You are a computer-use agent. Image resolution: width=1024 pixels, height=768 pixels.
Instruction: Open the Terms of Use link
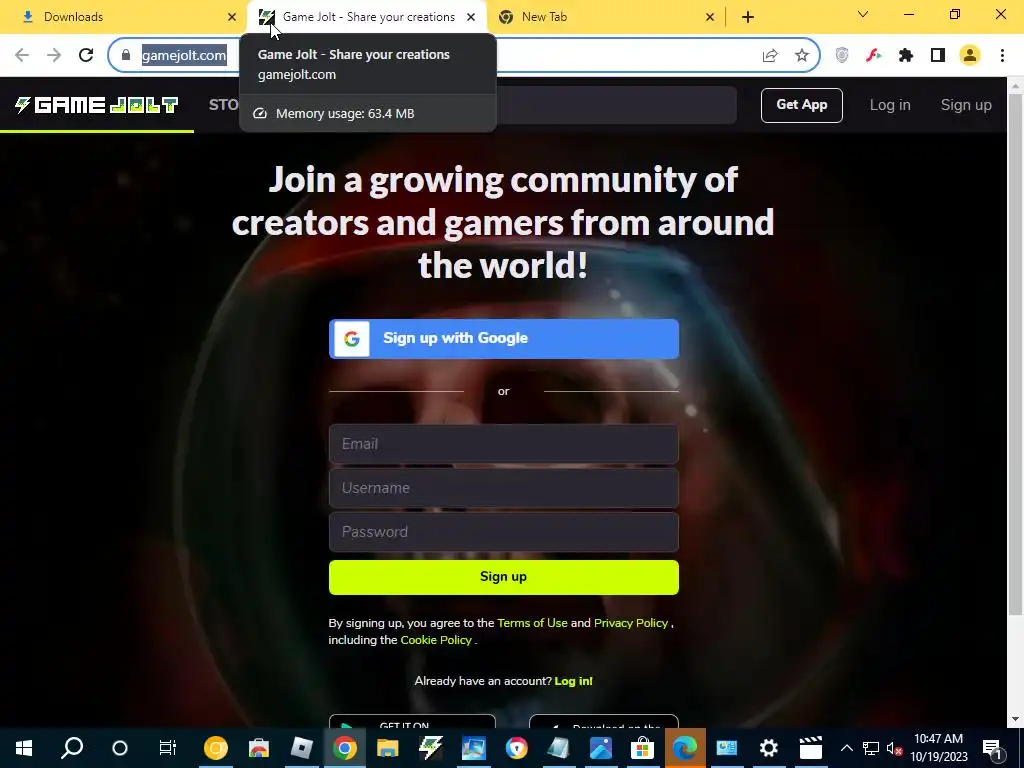(532, 623)
